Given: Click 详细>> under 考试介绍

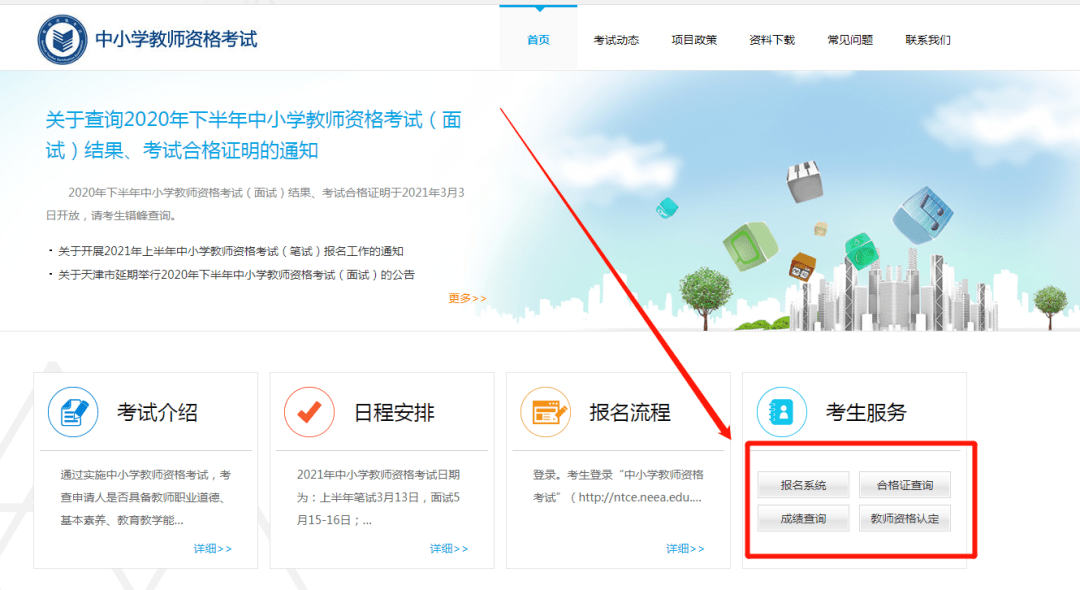Looking at the screenshot, I should point(212,548).
